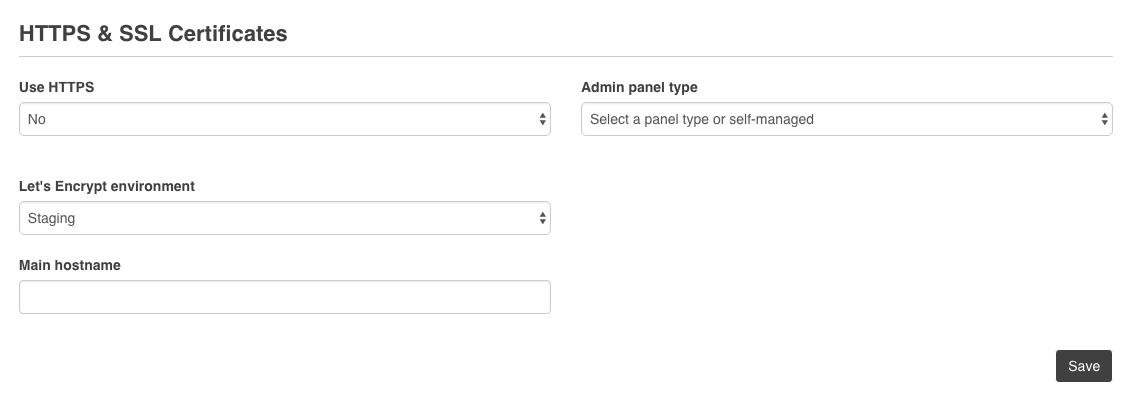Expand the Admin panel type dropdown
Screen dimensions: 1136x406
(846, 119)
